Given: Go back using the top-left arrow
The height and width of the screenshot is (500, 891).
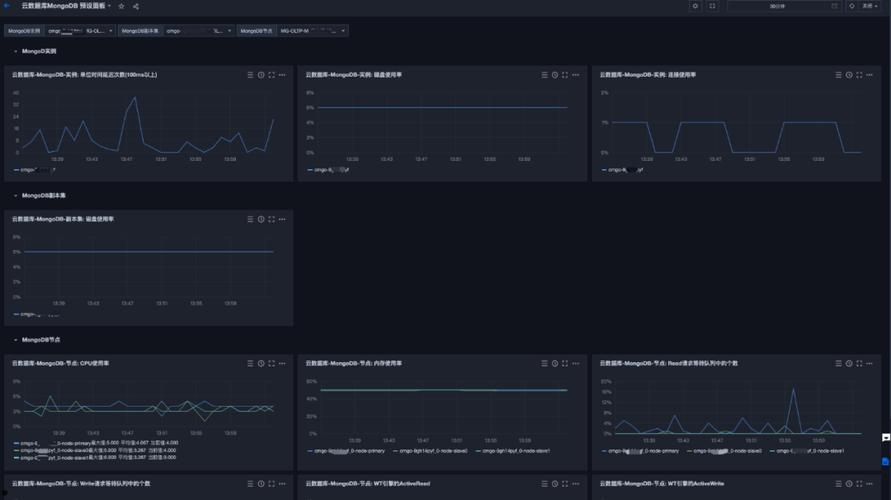Looking at the screenshot, I should coord(7,6).
